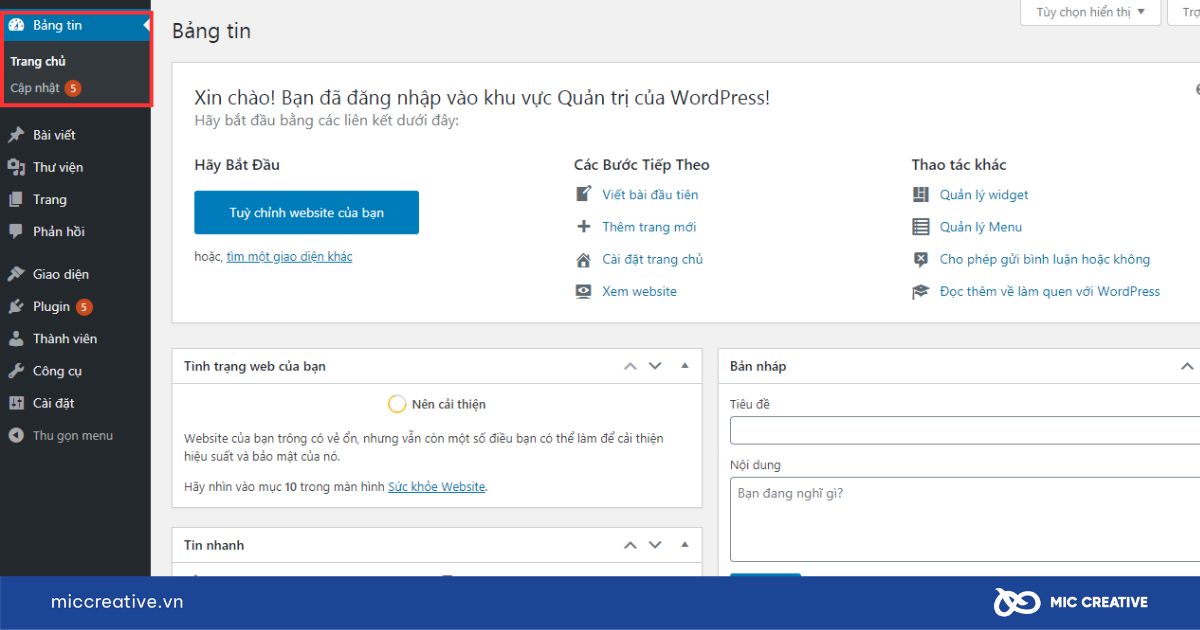Click the Nội dung draft text area
This screenshot has width=1200, height=630.
[965, 520]
